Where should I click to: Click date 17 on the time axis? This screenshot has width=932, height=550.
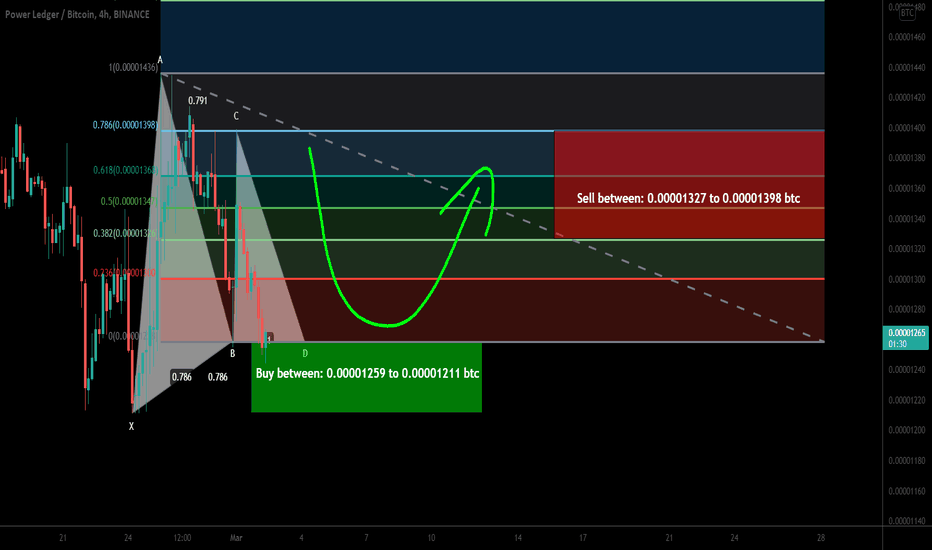582,538
